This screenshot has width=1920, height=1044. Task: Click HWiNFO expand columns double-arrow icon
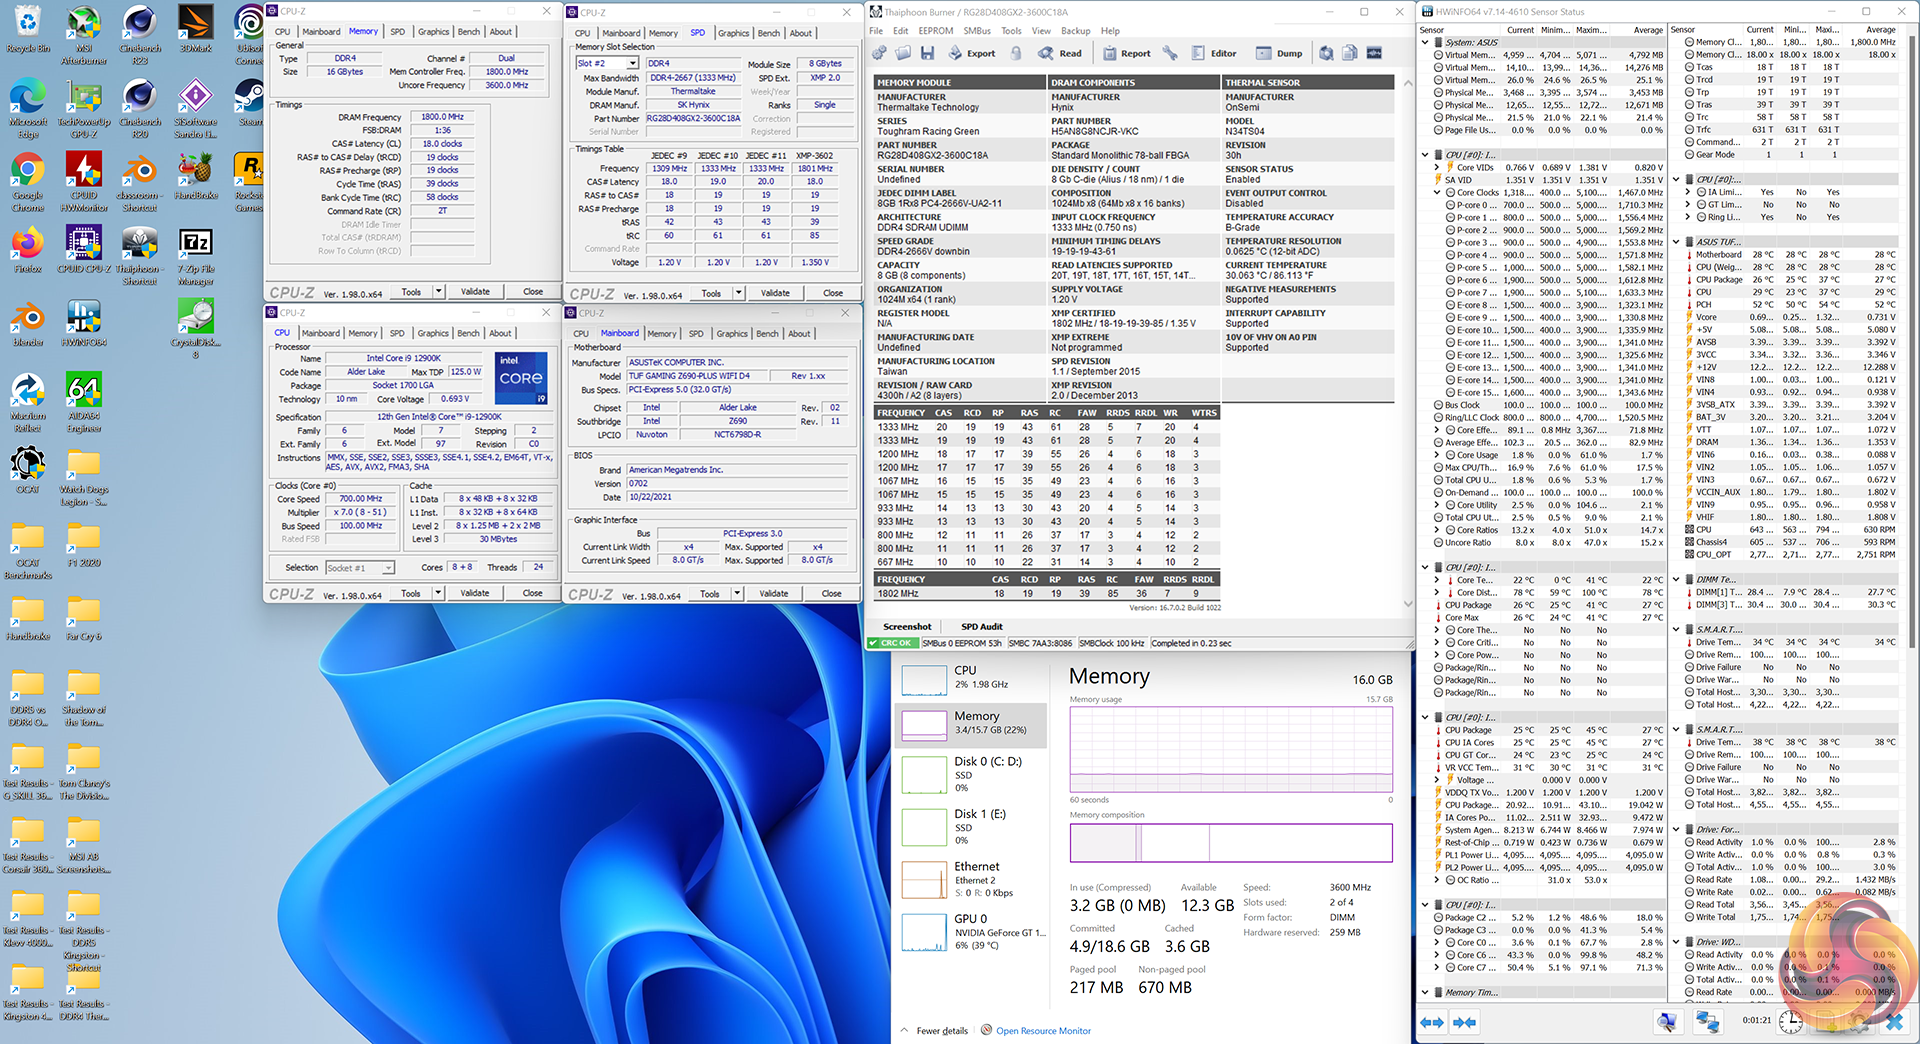tap(1432, 1022)
